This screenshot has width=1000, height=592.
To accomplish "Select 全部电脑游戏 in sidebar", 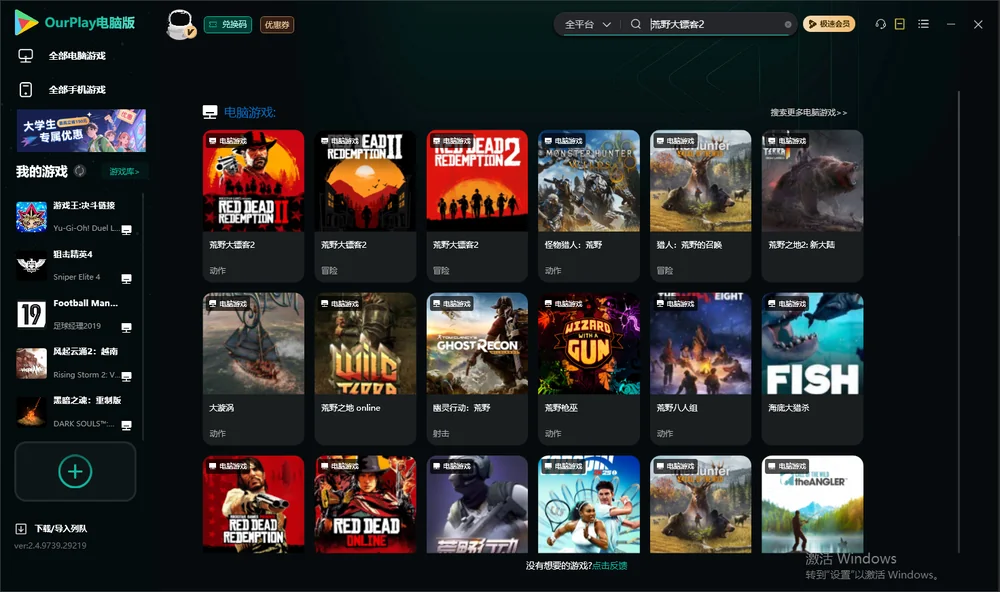I will click(77, 56).
